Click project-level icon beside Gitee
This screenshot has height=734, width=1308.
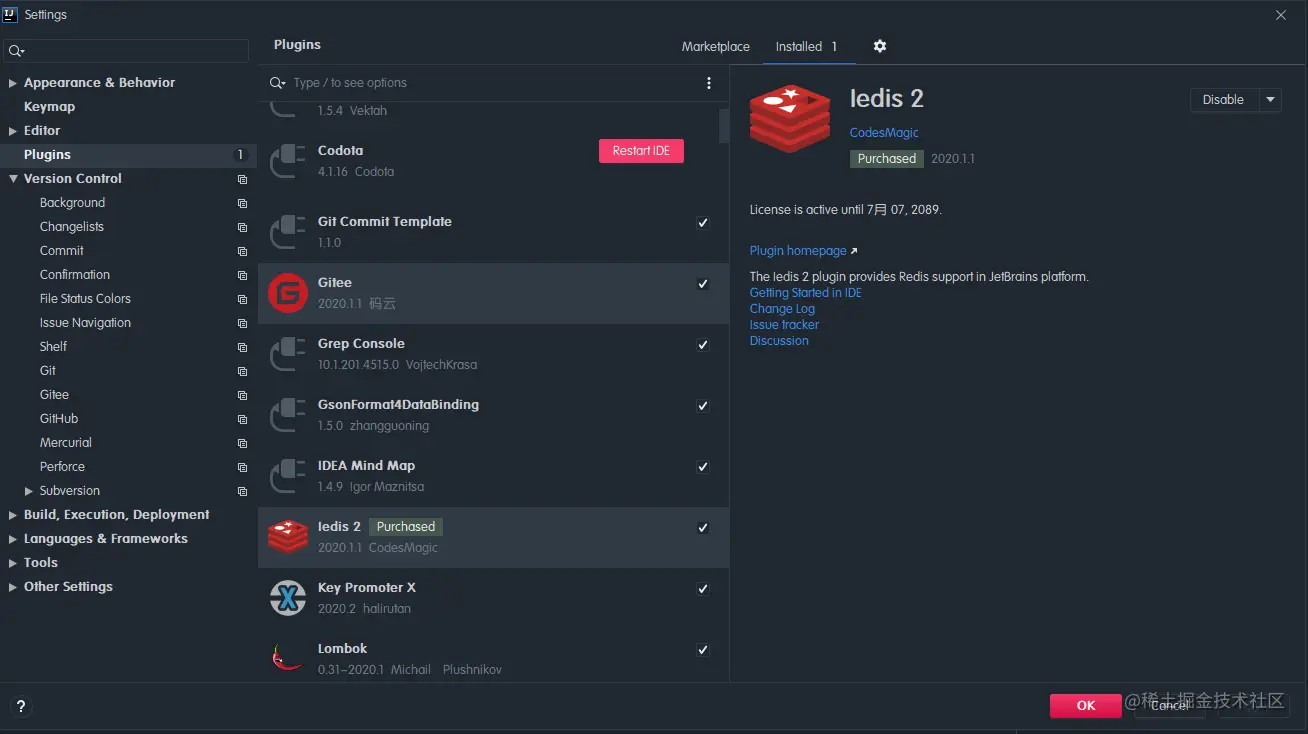coord(242,395)
